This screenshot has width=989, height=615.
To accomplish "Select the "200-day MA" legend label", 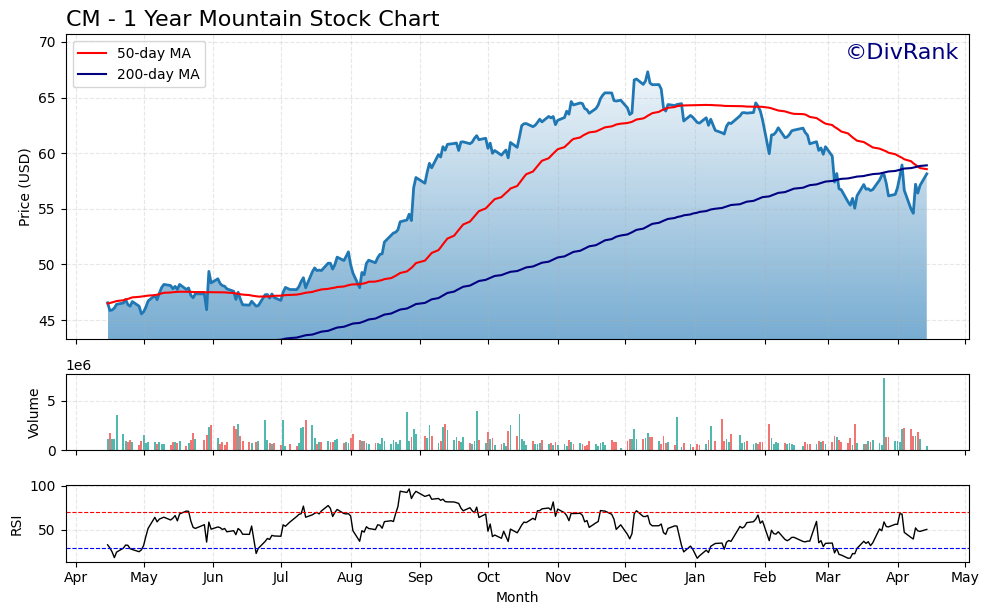I will [x=158, y=74].
